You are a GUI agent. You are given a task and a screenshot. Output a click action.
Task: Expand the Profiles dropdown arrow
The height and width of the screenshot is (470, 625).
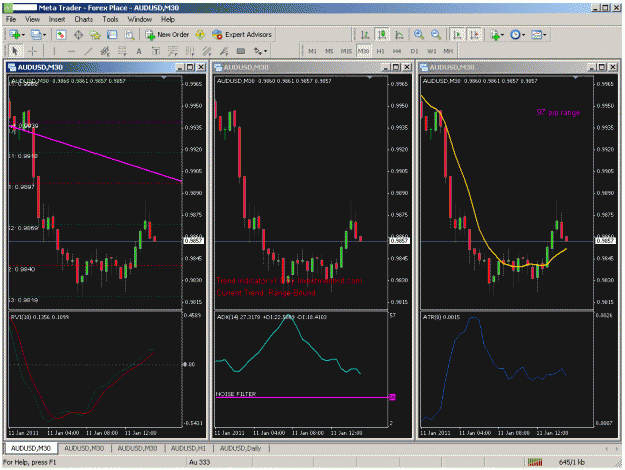pos(45,35)
